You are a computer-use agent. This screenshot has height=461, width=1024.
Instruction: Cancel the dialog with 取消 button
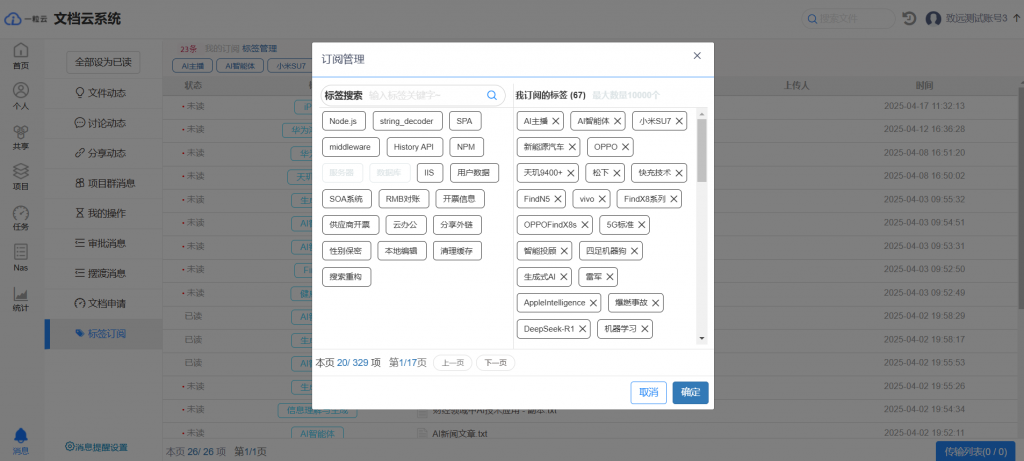tap(648, 393)
